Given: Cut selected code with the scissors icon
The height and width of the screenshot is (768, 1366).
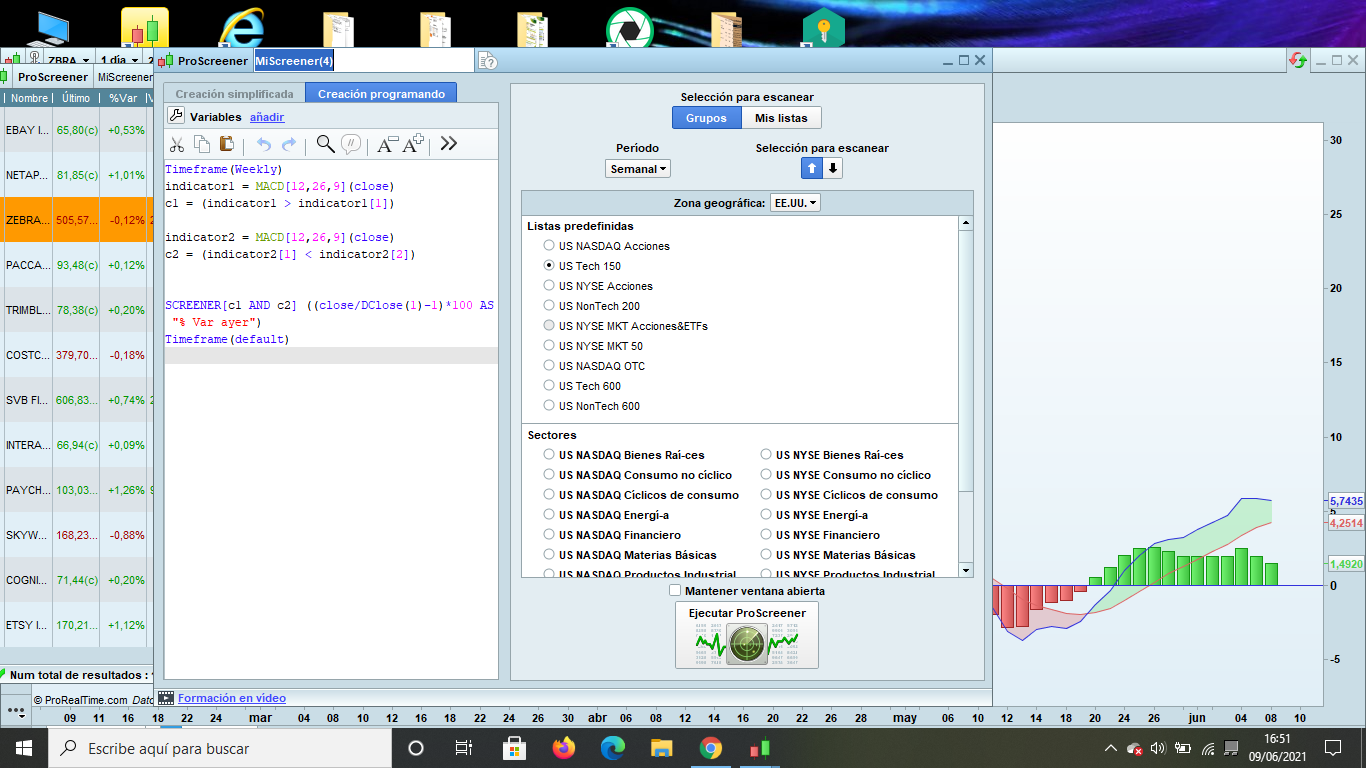Looking at the screenshot, I should pyautogui.click(x=176, y=144).
